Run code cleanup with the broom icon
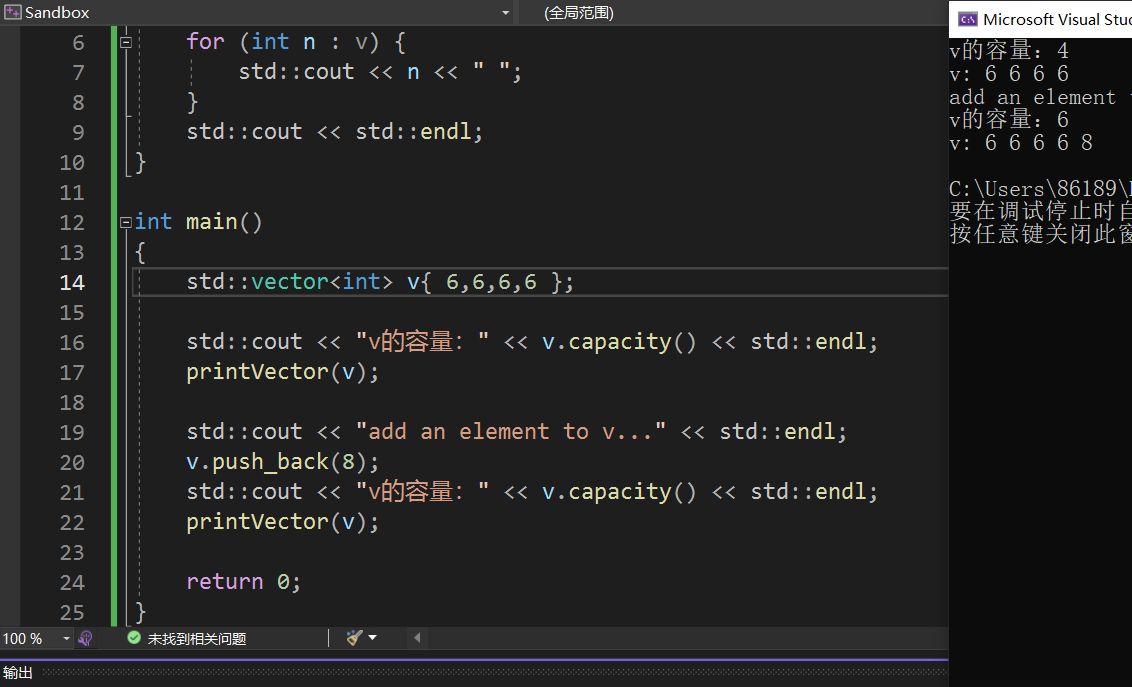Screen dimensions: 1132x687 click(x=354, y=638)
